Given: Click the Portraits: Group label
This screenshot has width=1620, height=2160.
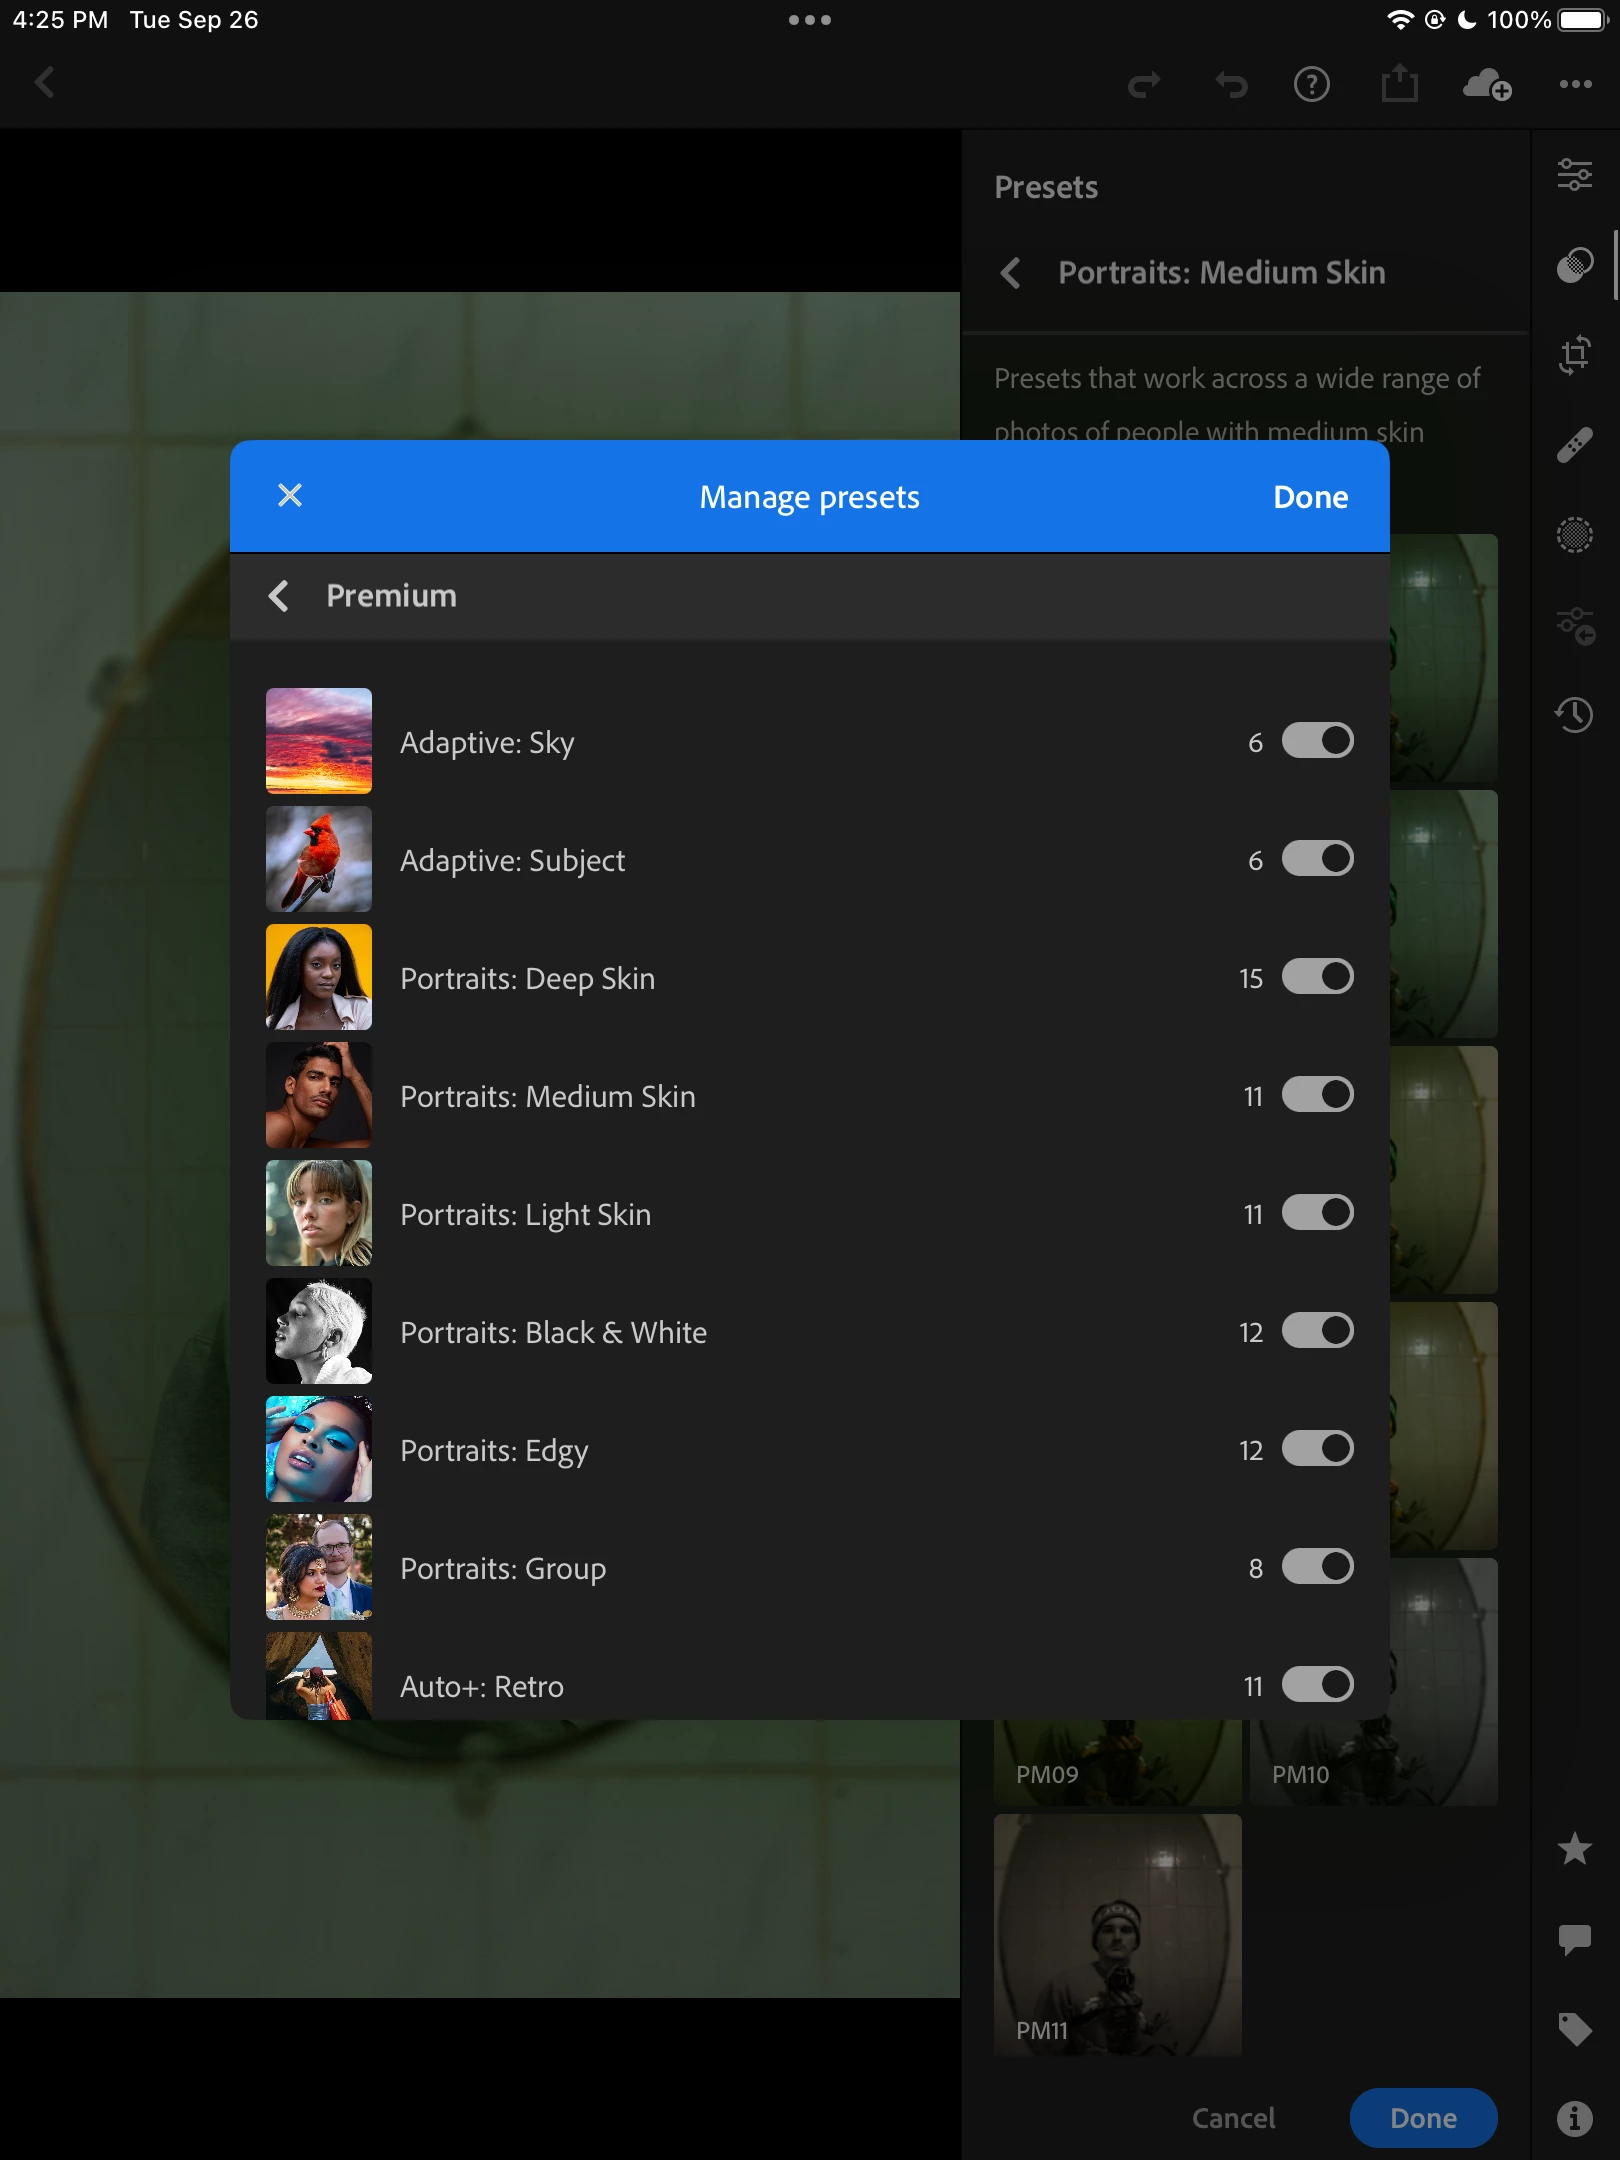Looking at the screenshot, I should point(503,1569).
